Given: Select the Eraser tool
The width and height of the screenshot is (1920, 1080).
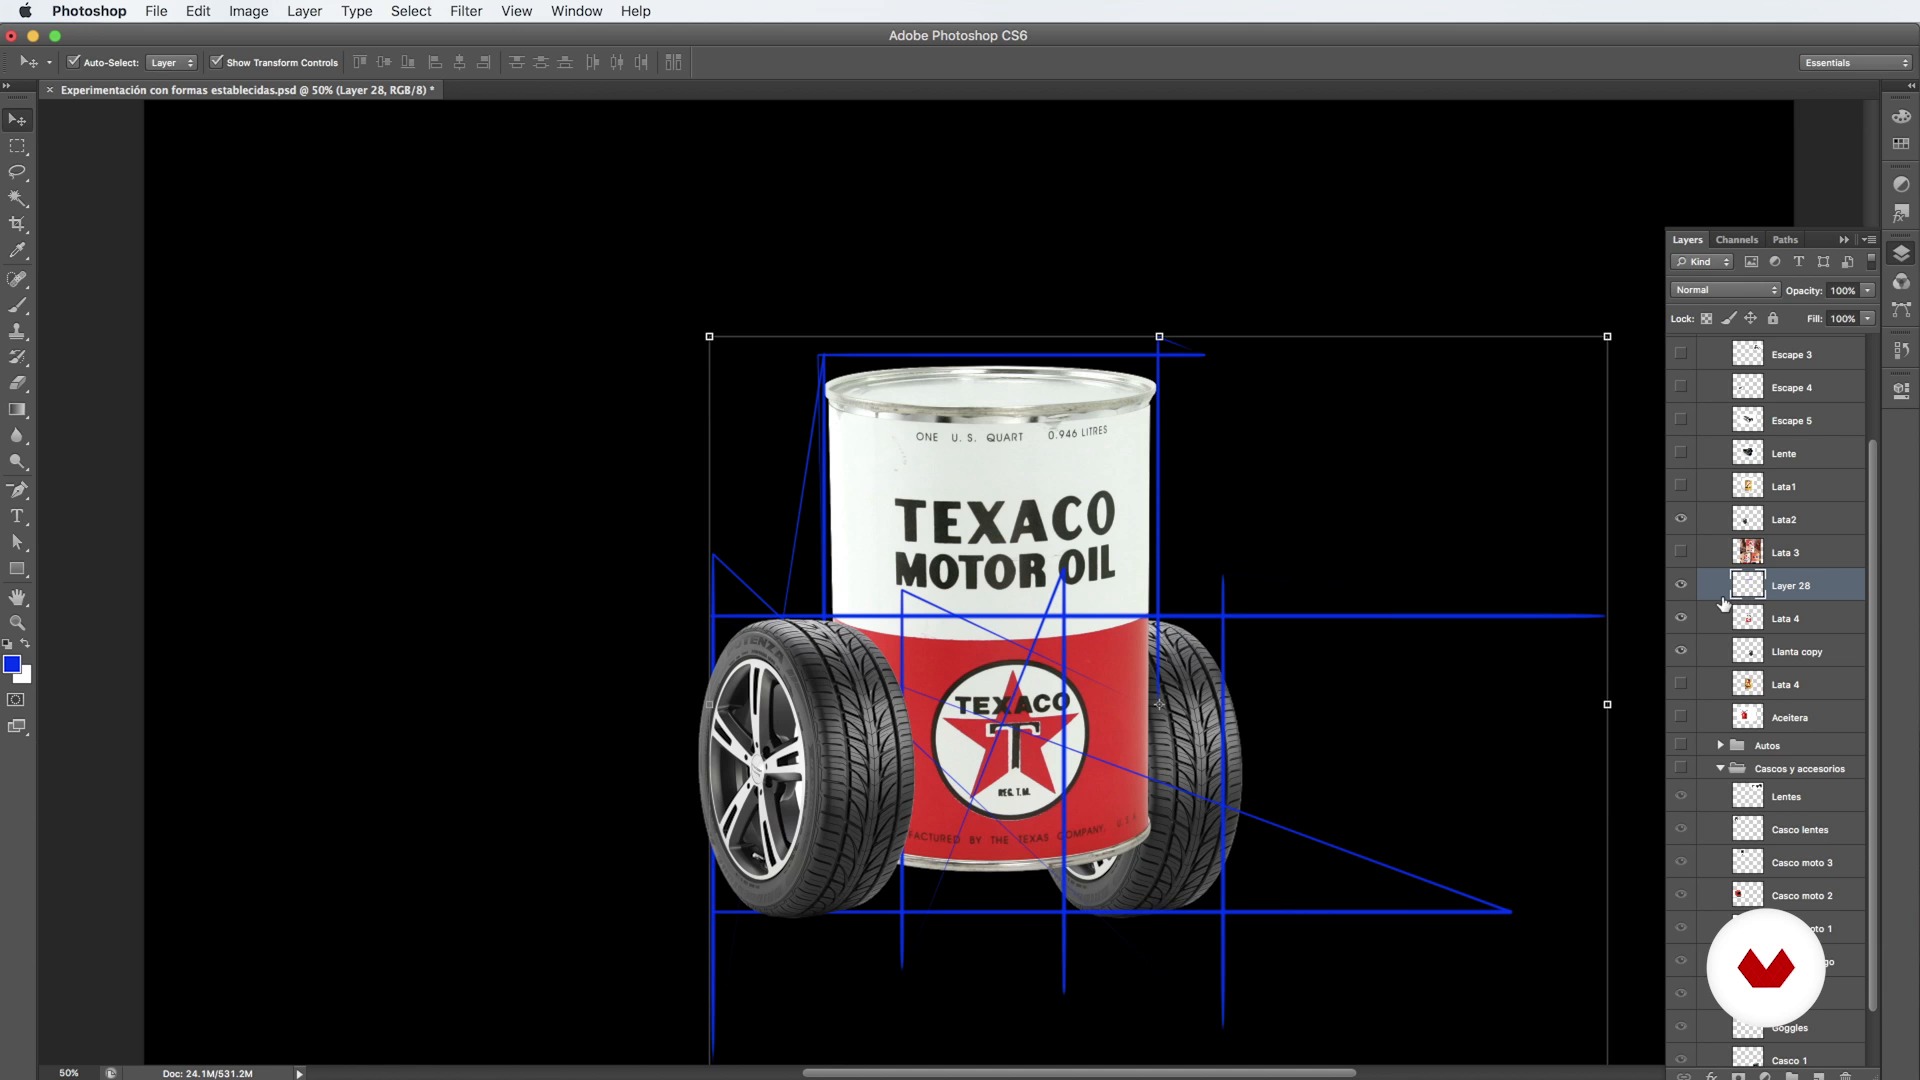Looking at the screenshot, I should click(x=17, y=383).
